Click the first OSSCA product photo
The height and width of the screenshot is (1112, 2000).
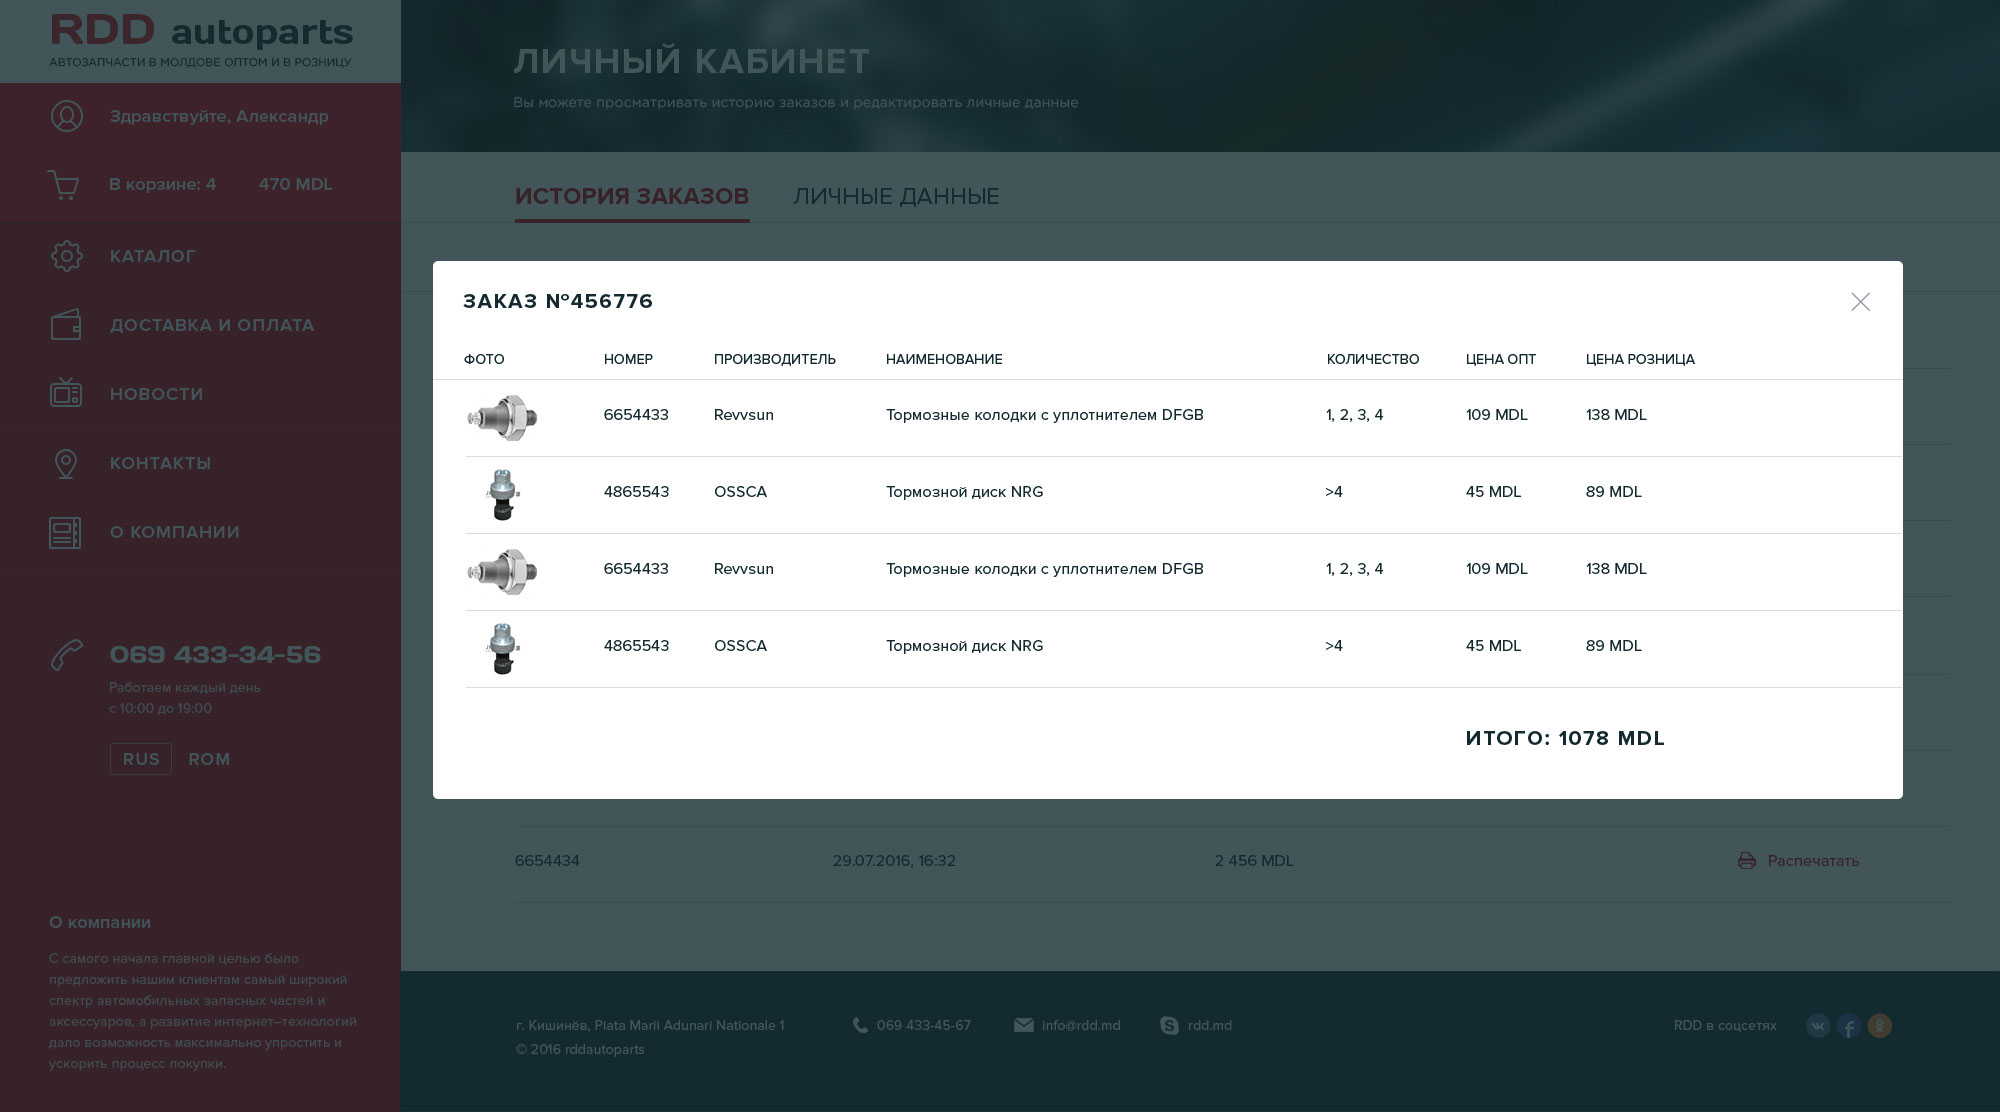click(x=503, y=494)
